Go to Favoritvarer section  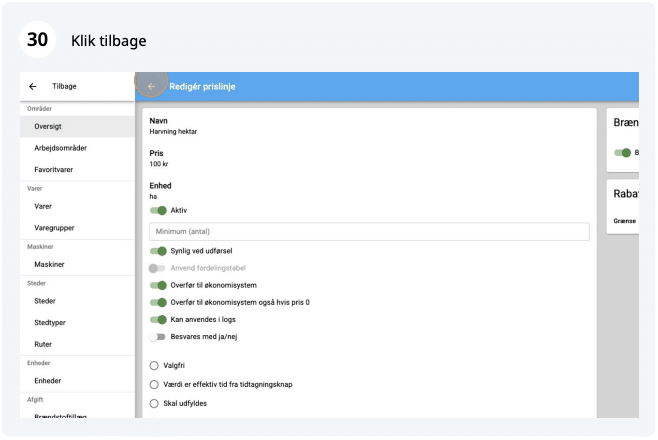point(53,170)
